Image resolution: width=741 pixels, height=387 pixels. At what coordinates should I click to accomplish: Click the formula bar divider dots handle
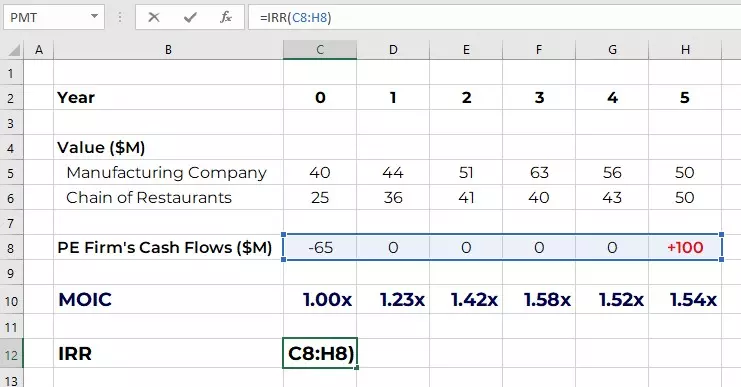pos(120,17)
